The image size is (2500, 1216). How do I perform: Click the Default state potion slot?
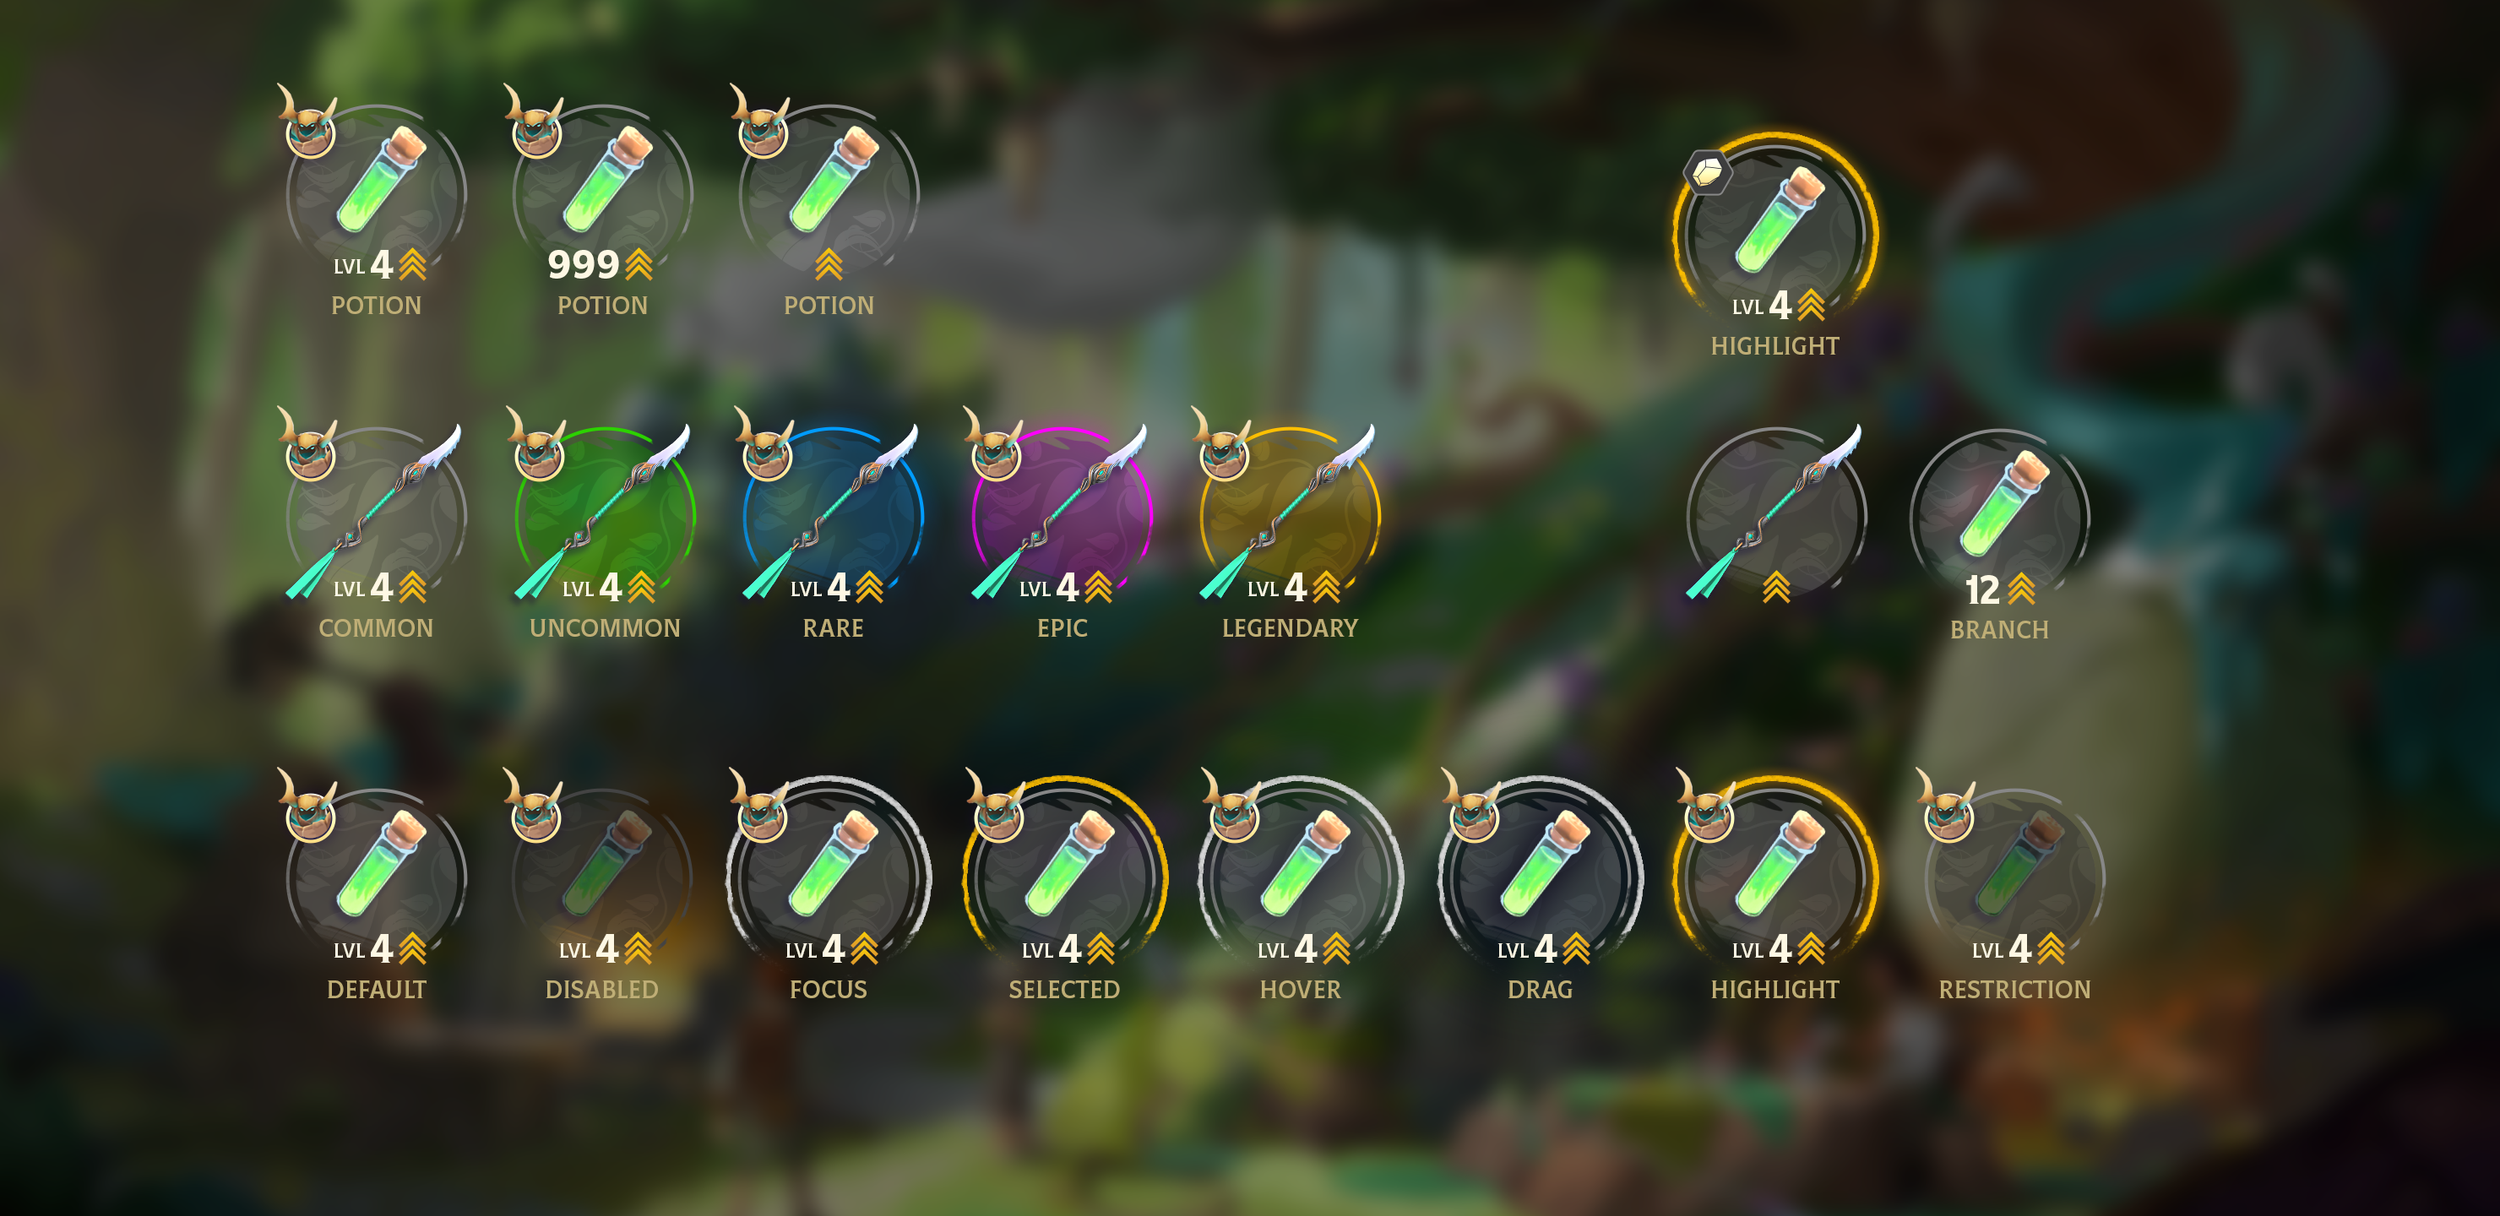[376, 879]
